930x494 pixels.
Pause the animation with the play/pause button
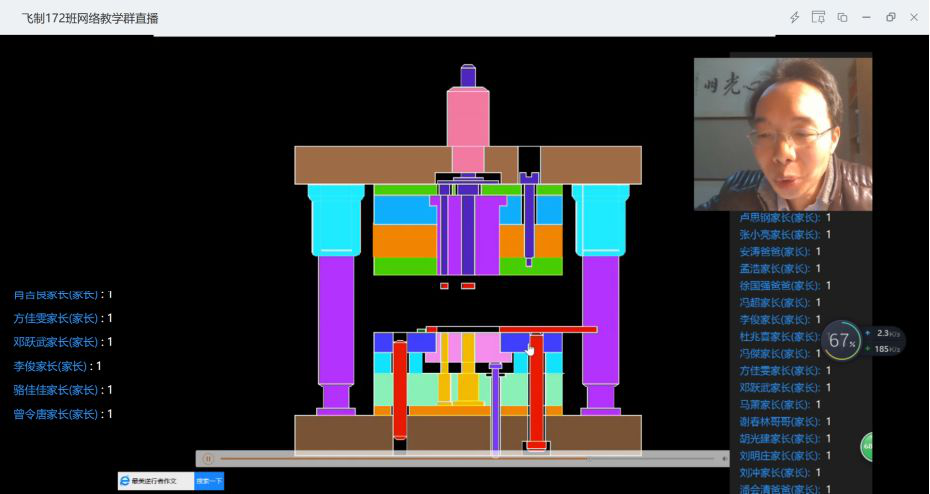pyautogui.click(x=208, y=459)
